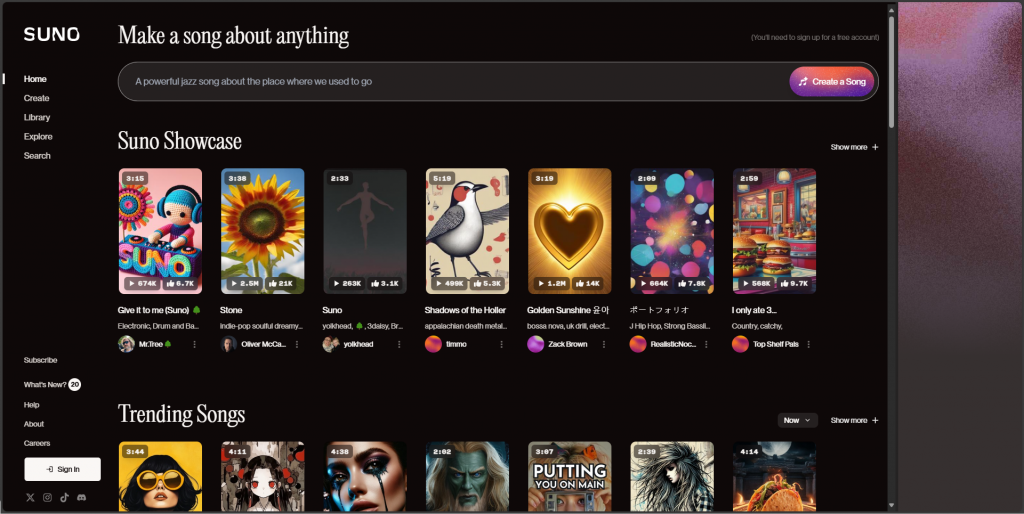Click the 21K likes badge on Stone
The image size is (1024, 514).
[x=280, y=283]
